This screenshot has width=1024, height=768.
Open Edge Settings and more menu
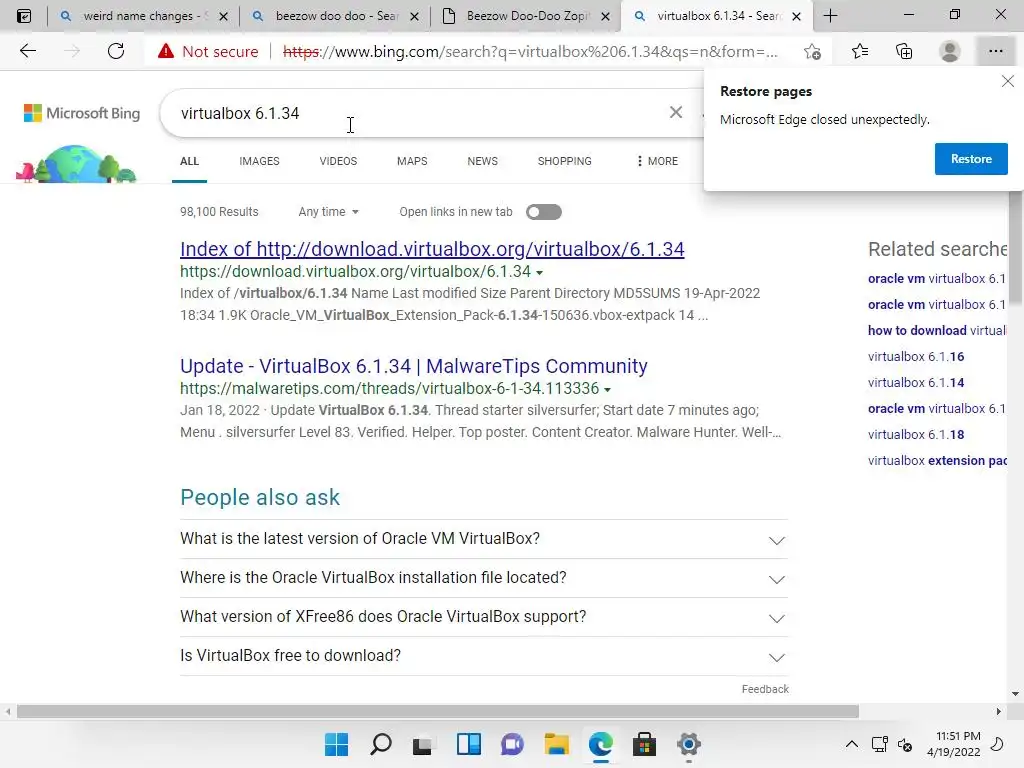coord(995,51)
